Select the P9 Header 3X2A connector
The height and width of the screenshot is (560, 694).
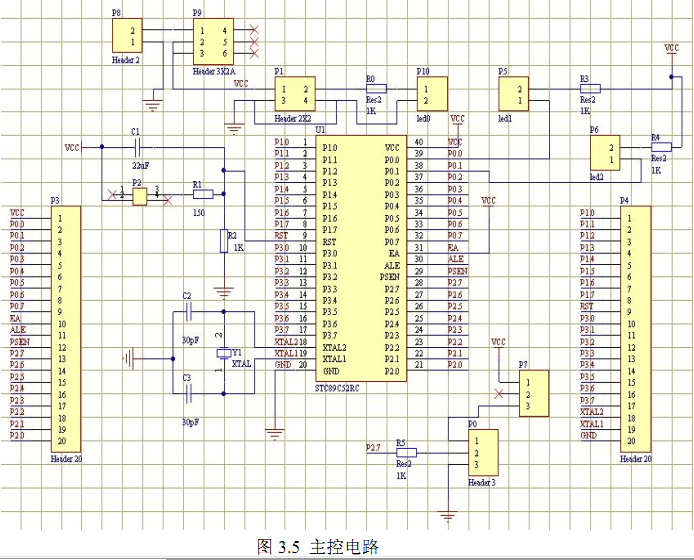pos(213,42)
